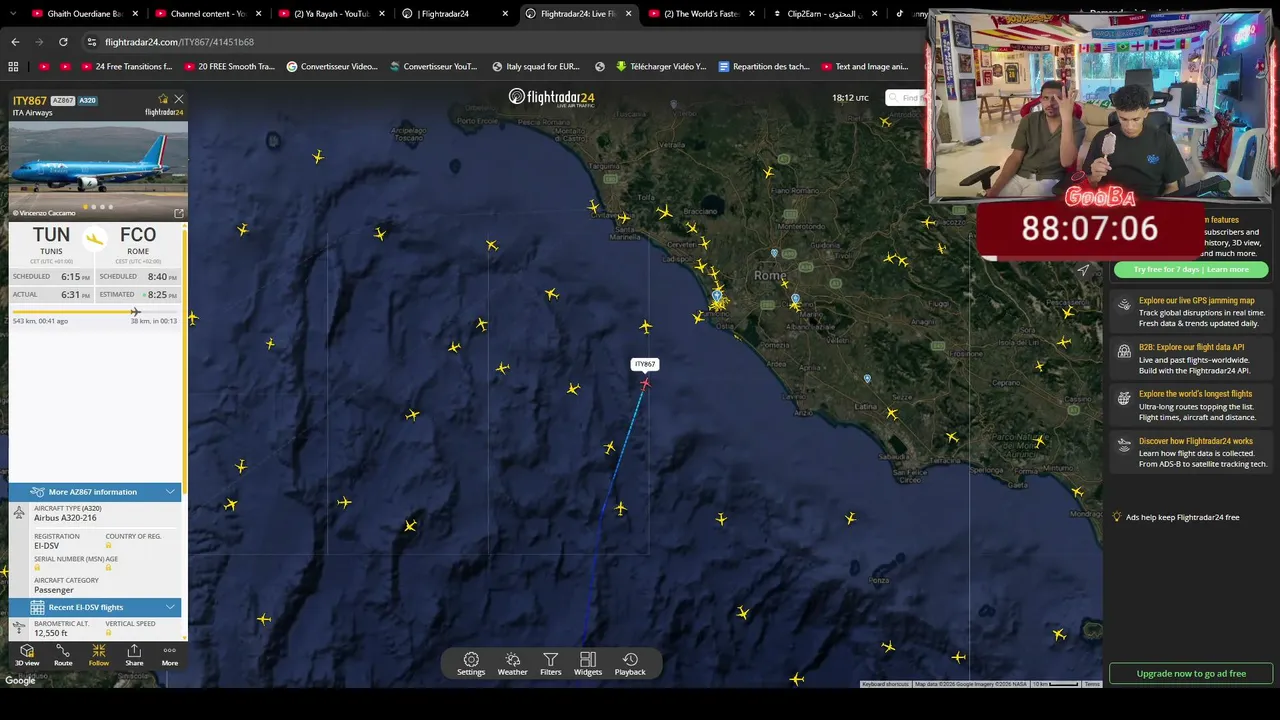
Task: Switch to Ya Rayah YouTube tab
Action: pos(331,14)
